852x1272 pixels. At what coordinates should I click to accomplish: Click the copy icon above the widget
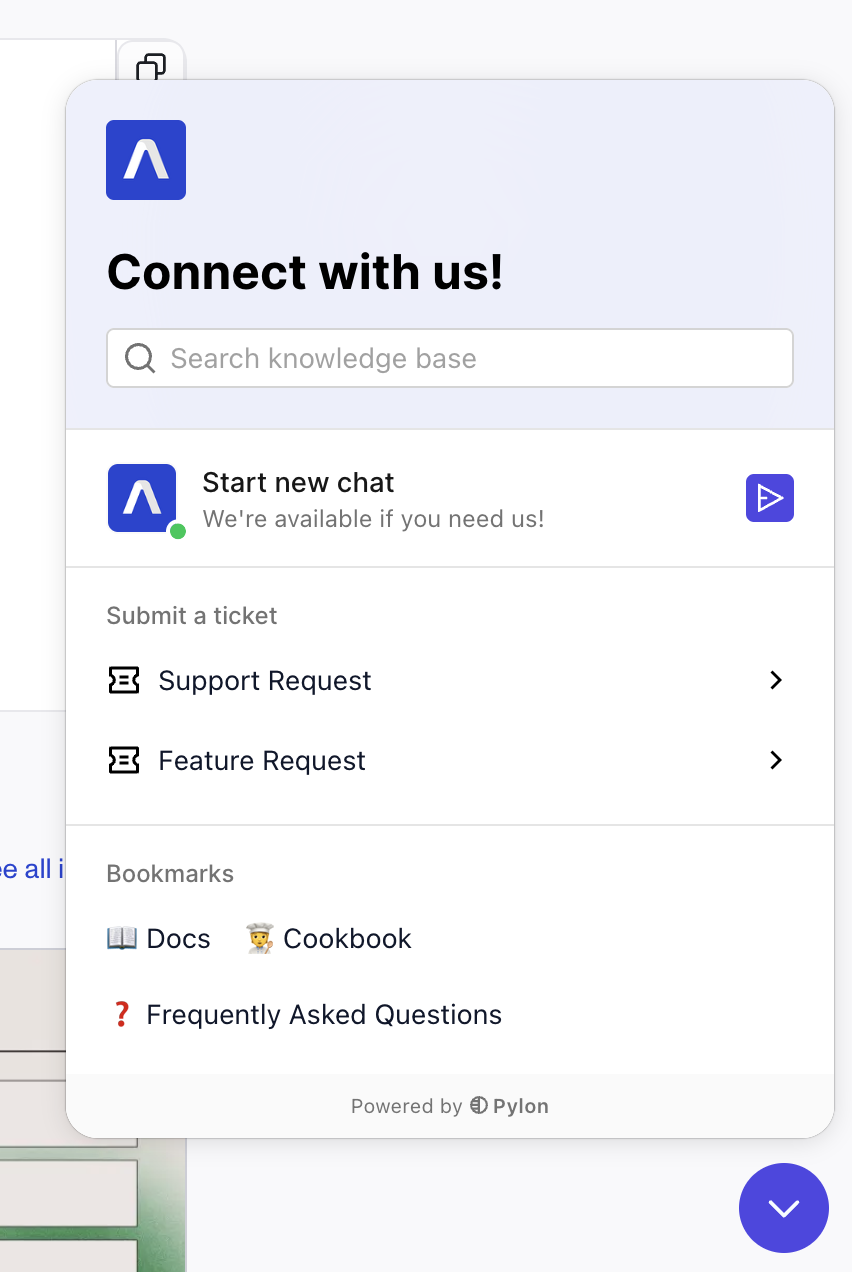click(x=151, y=67)
